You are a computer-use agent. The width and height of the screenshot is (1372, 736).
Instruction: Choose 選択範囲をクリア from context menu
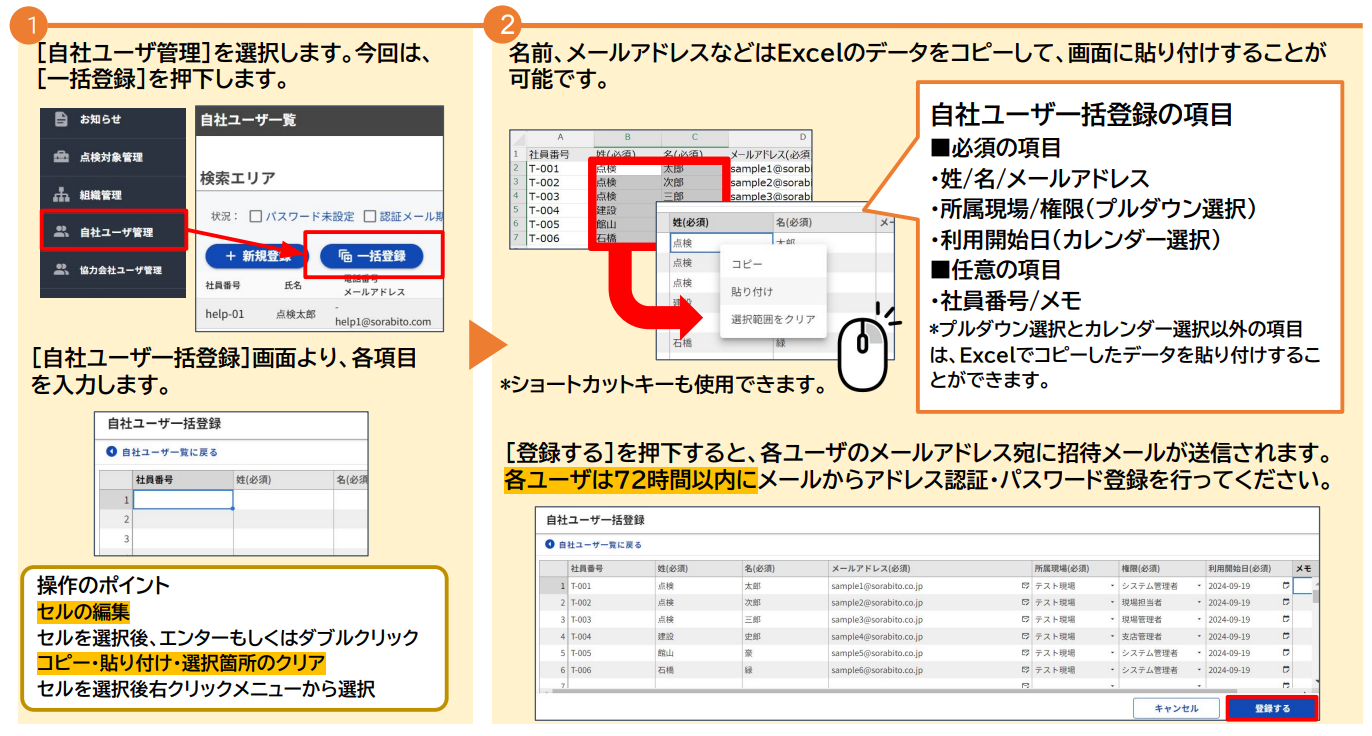pyautogui.click(x=772, y=320)
